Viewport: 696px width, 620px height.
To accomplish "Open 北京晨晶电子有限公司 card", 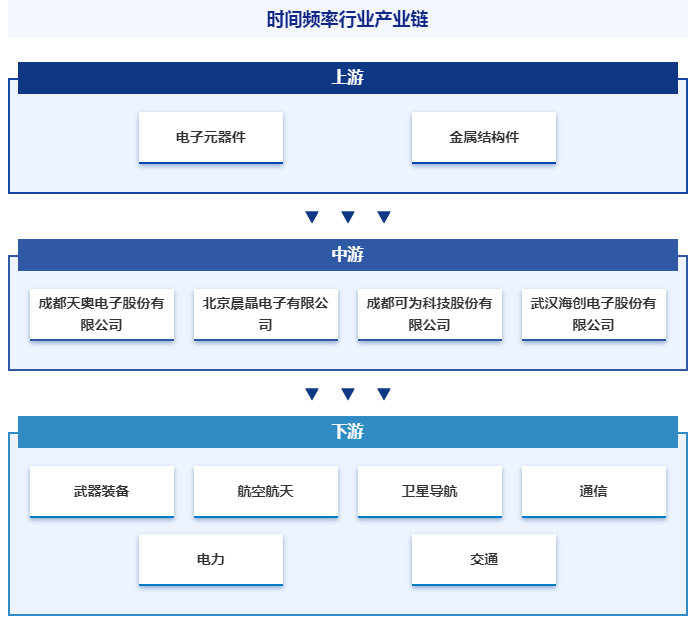I will tap(266, 315).
